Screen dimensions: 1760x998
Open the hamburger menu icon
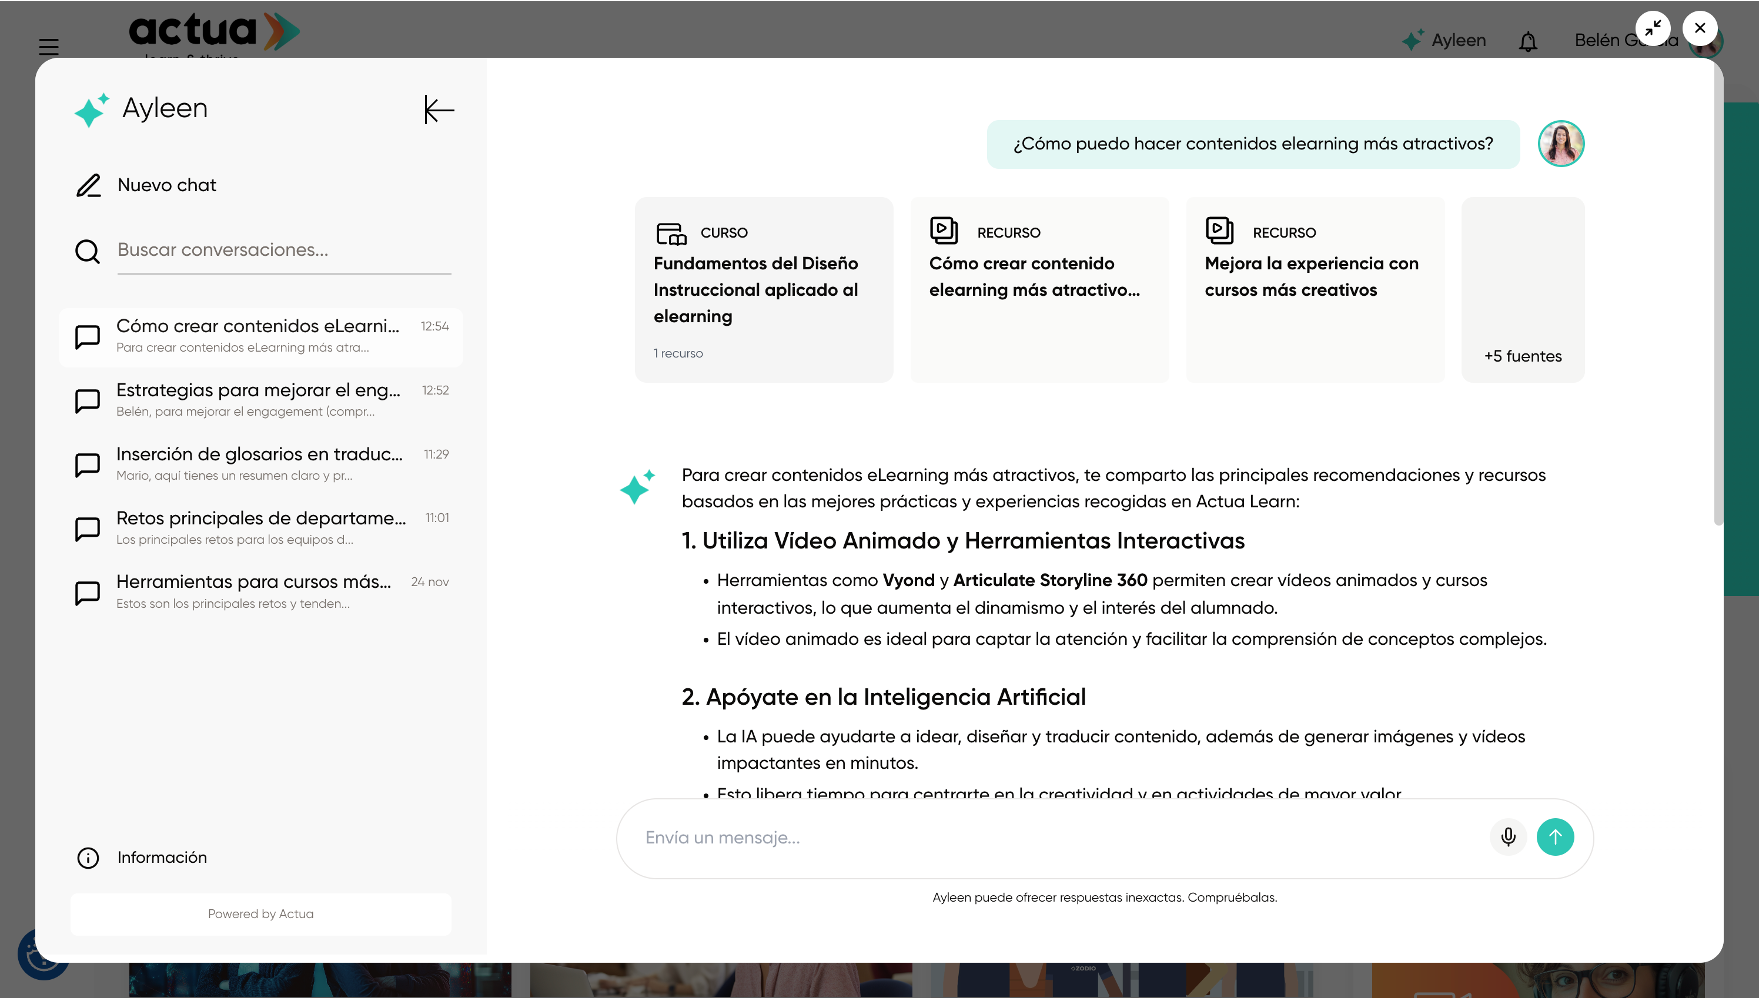(49, 47)
